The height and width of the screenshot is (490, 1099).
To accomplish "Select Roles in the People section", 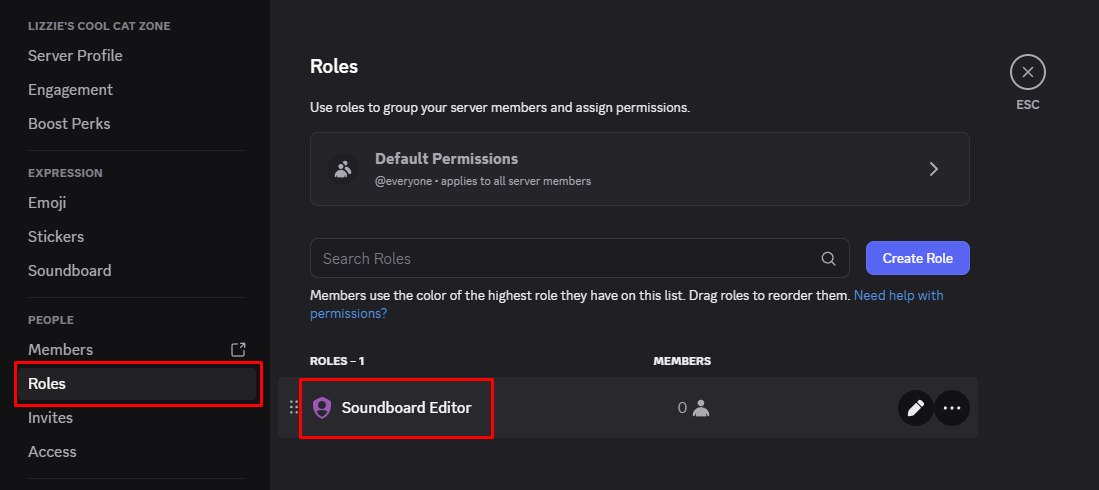I will [137, 384].
